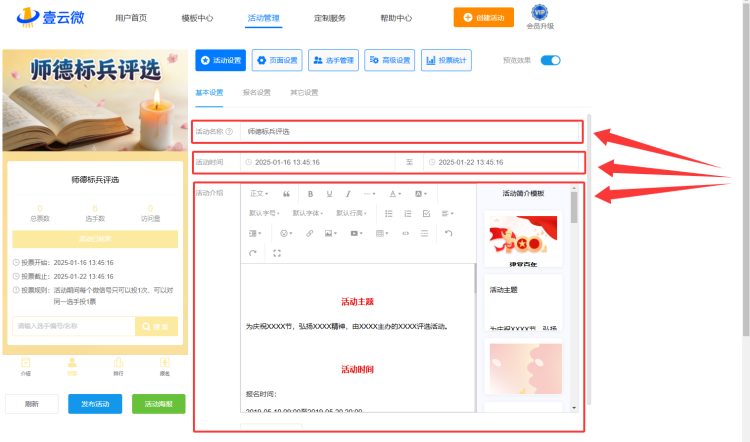Select the party-themed red template thumbnail

pyautogui.click(x=523, y=239)
